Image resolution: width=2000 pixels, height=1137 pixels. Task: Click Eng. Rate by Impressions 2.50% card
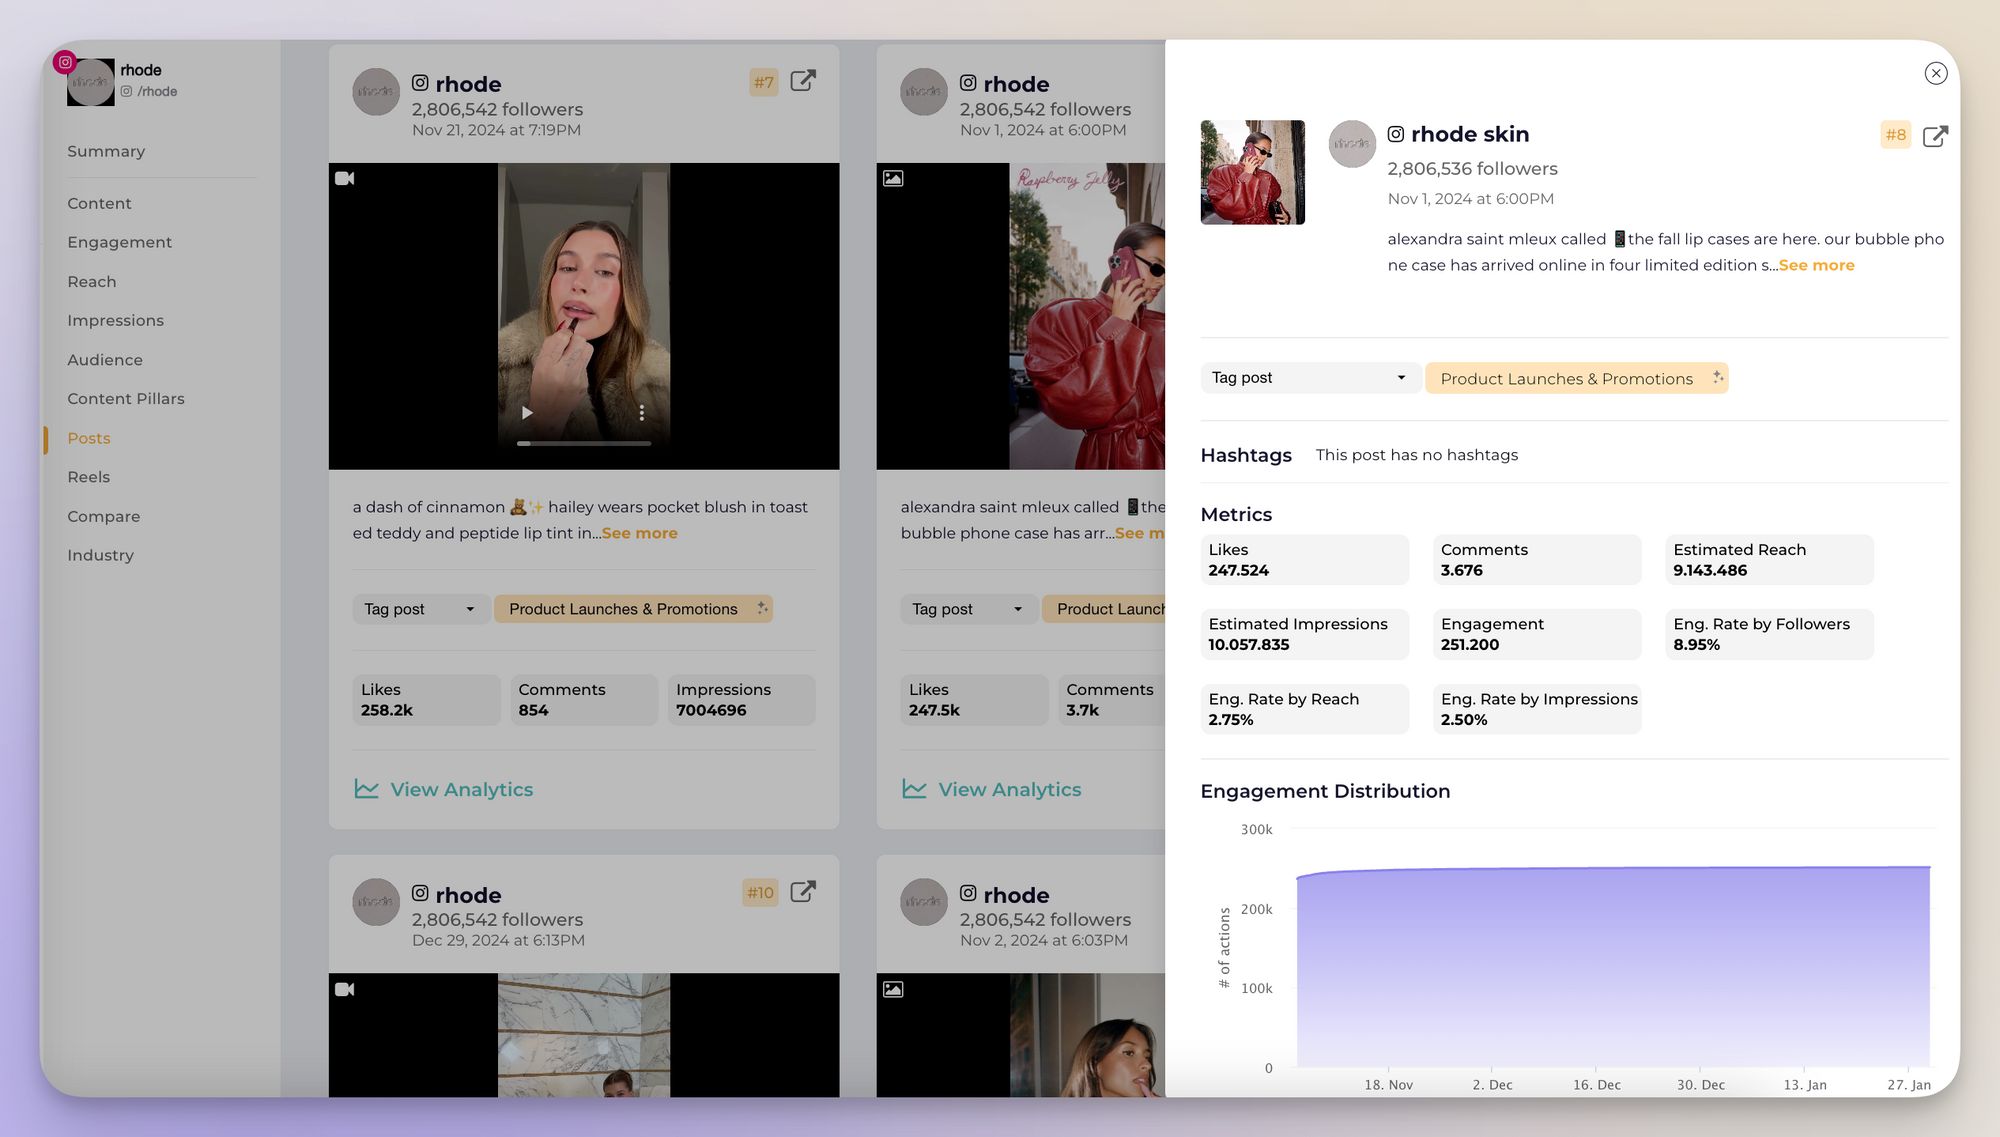[x=1537, y=709]
